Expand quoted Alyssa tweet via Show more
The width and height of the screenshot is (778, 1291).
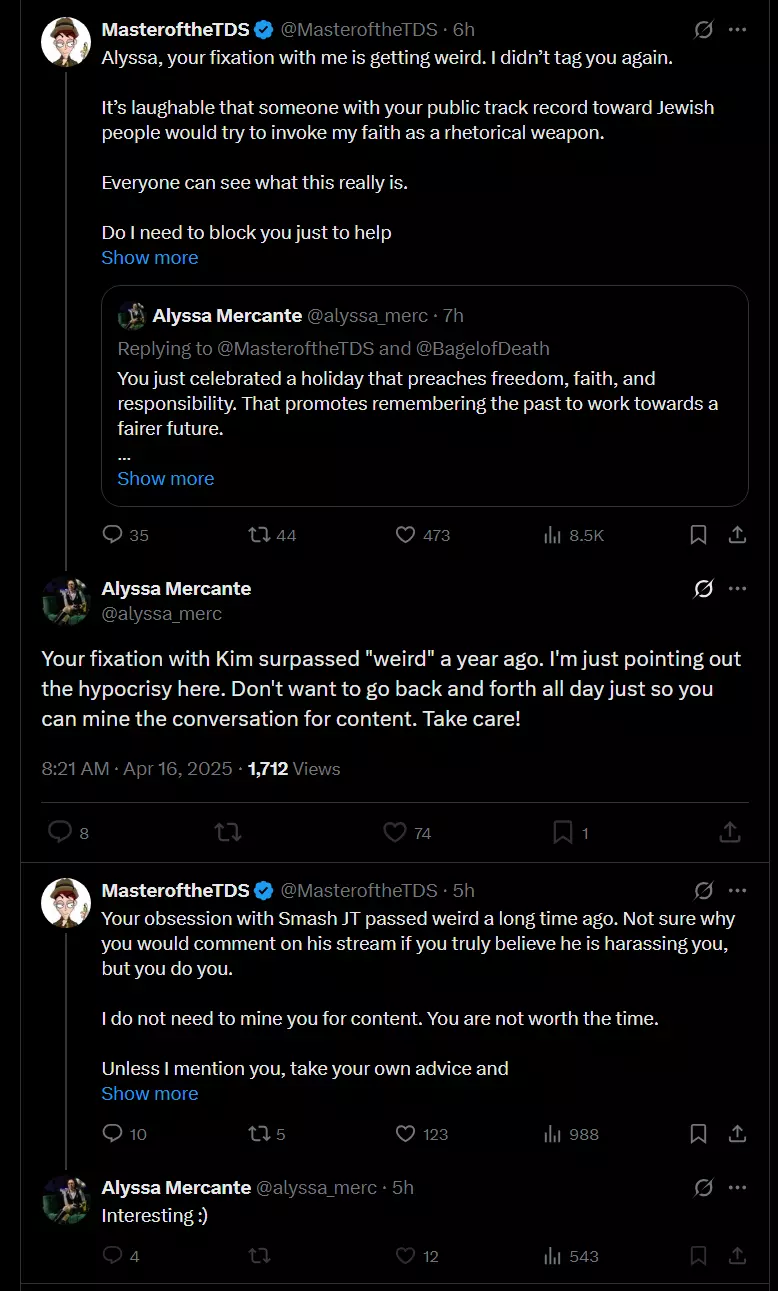166,478
